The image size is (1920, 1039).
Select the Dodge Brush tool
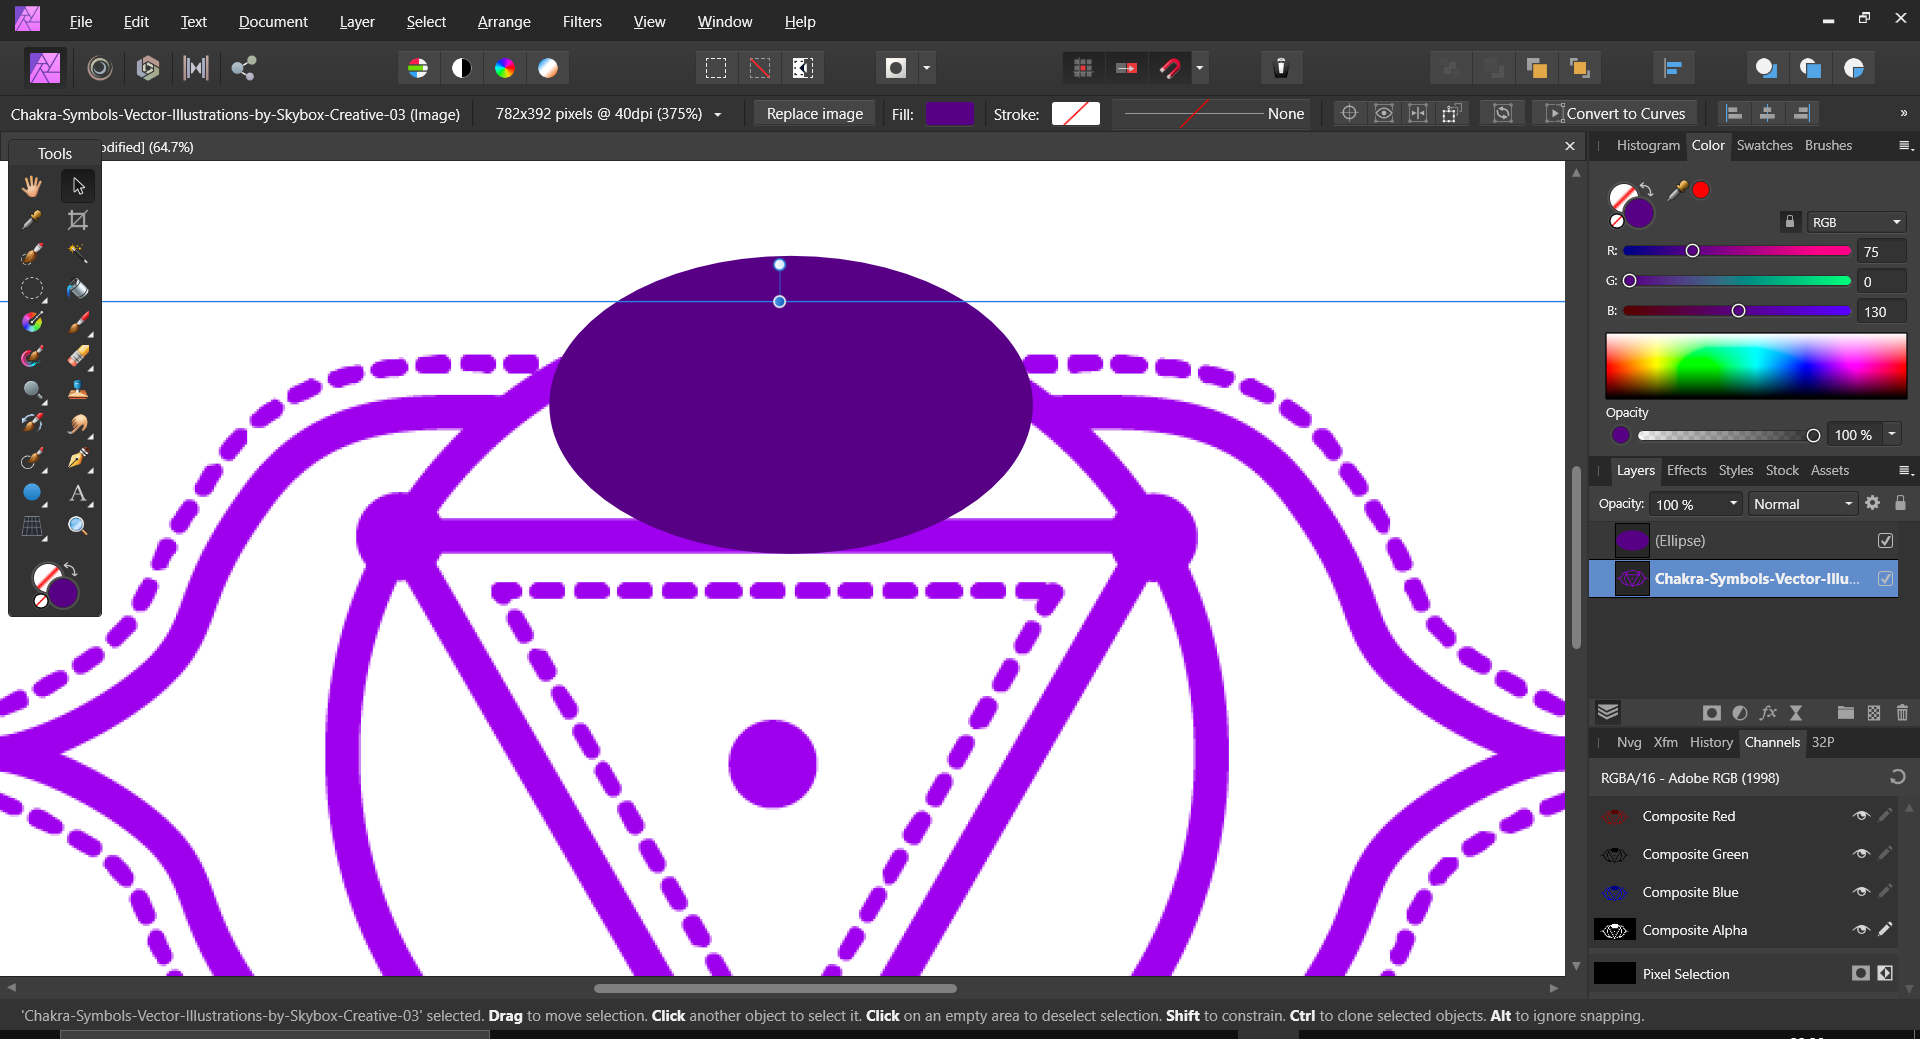point(32,390)
